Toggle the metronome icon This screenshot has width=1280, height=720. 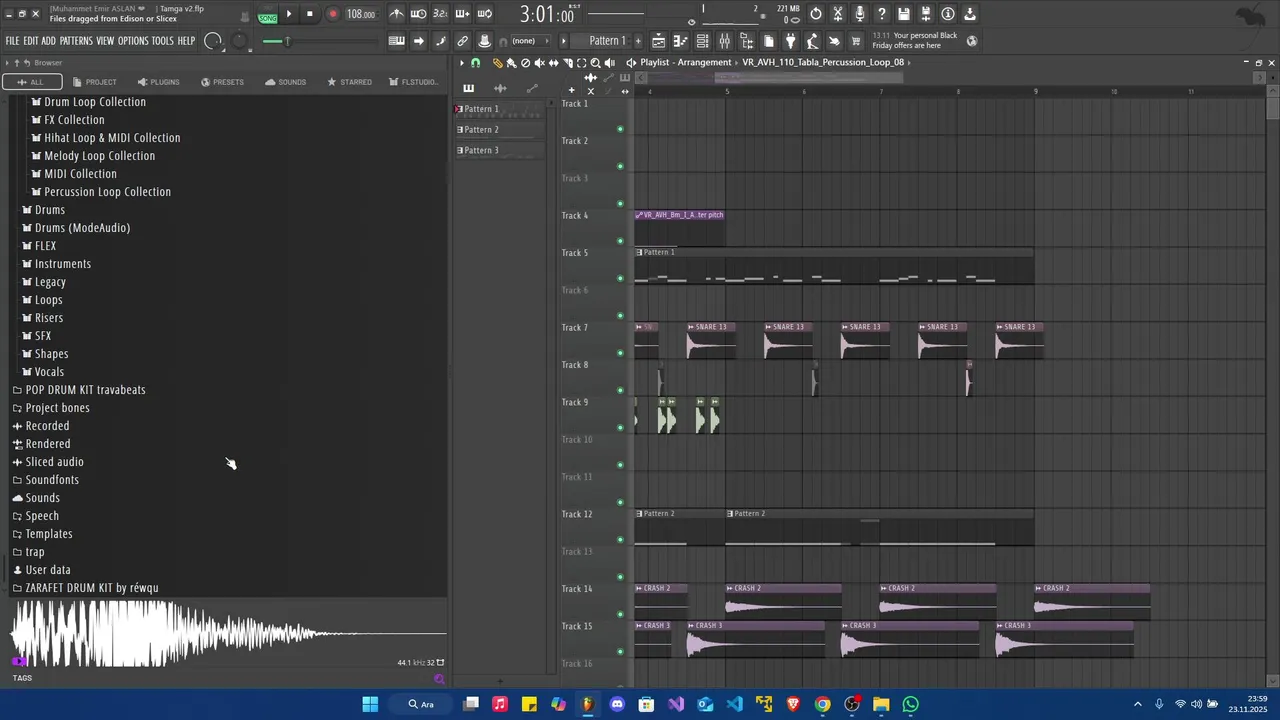[397, 14]
